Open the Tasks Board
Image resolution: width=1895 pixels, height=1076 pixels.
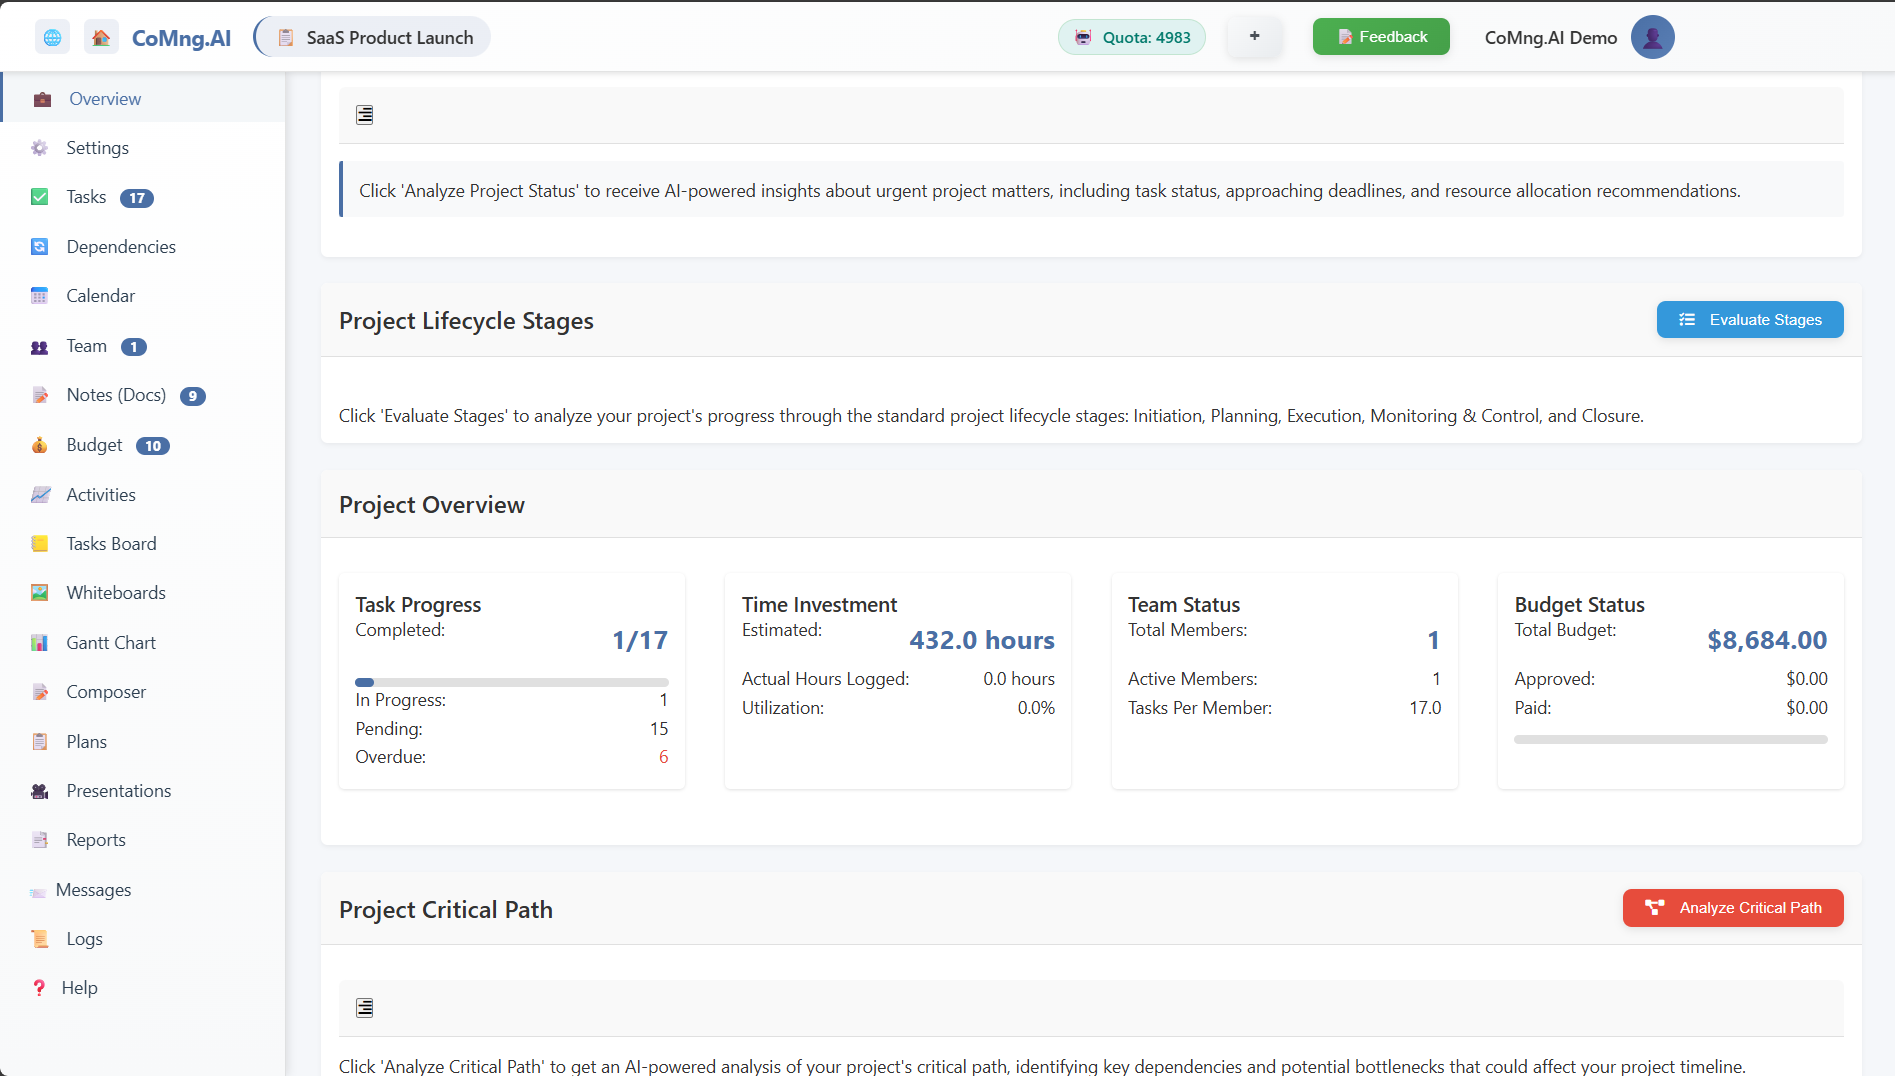pyautogui.click(x=111, y=543)
